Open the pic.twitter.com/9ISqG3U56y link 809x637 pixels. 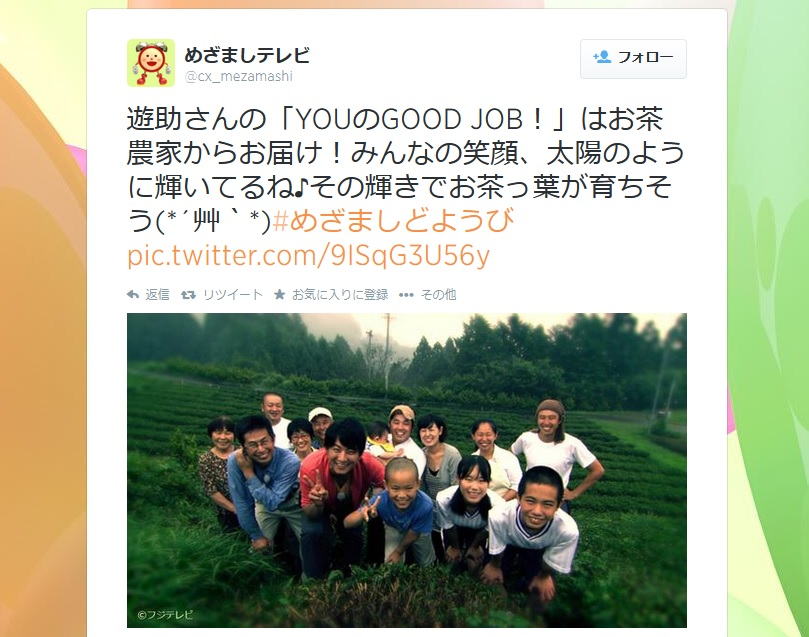point(308,255)
